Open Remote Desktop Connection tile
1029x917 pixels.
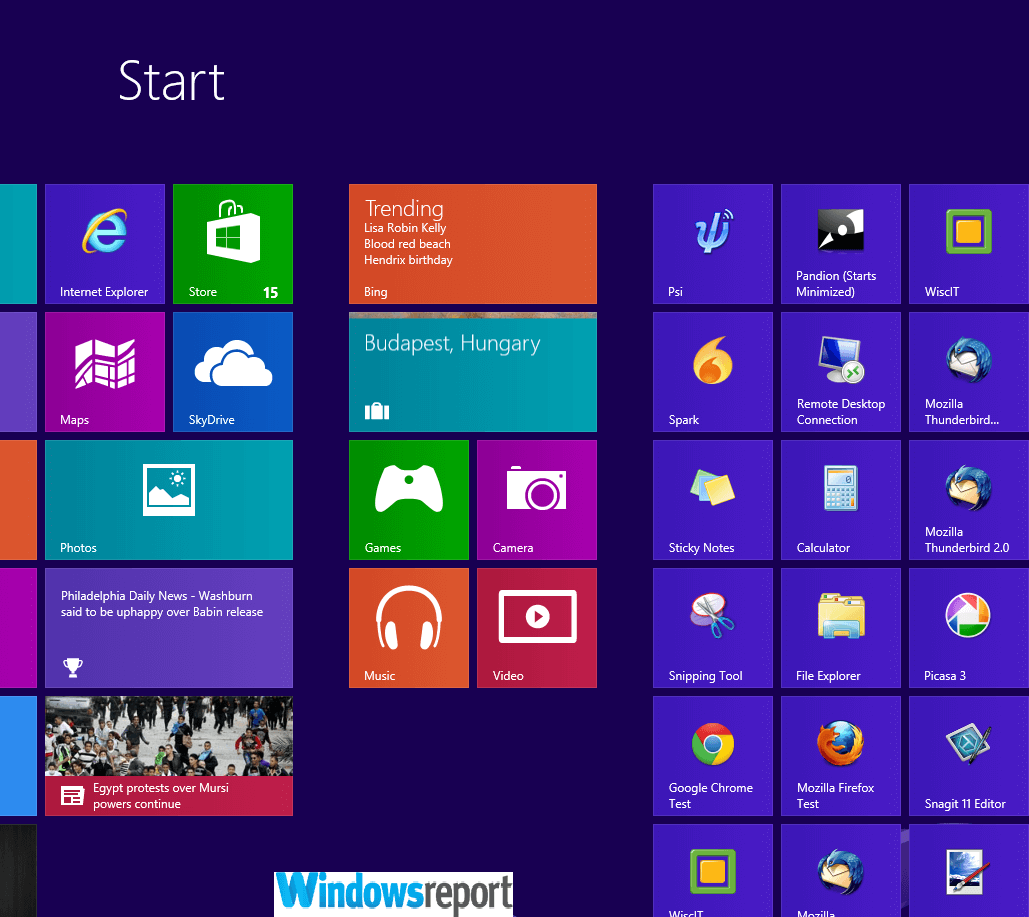click(841, 372)
